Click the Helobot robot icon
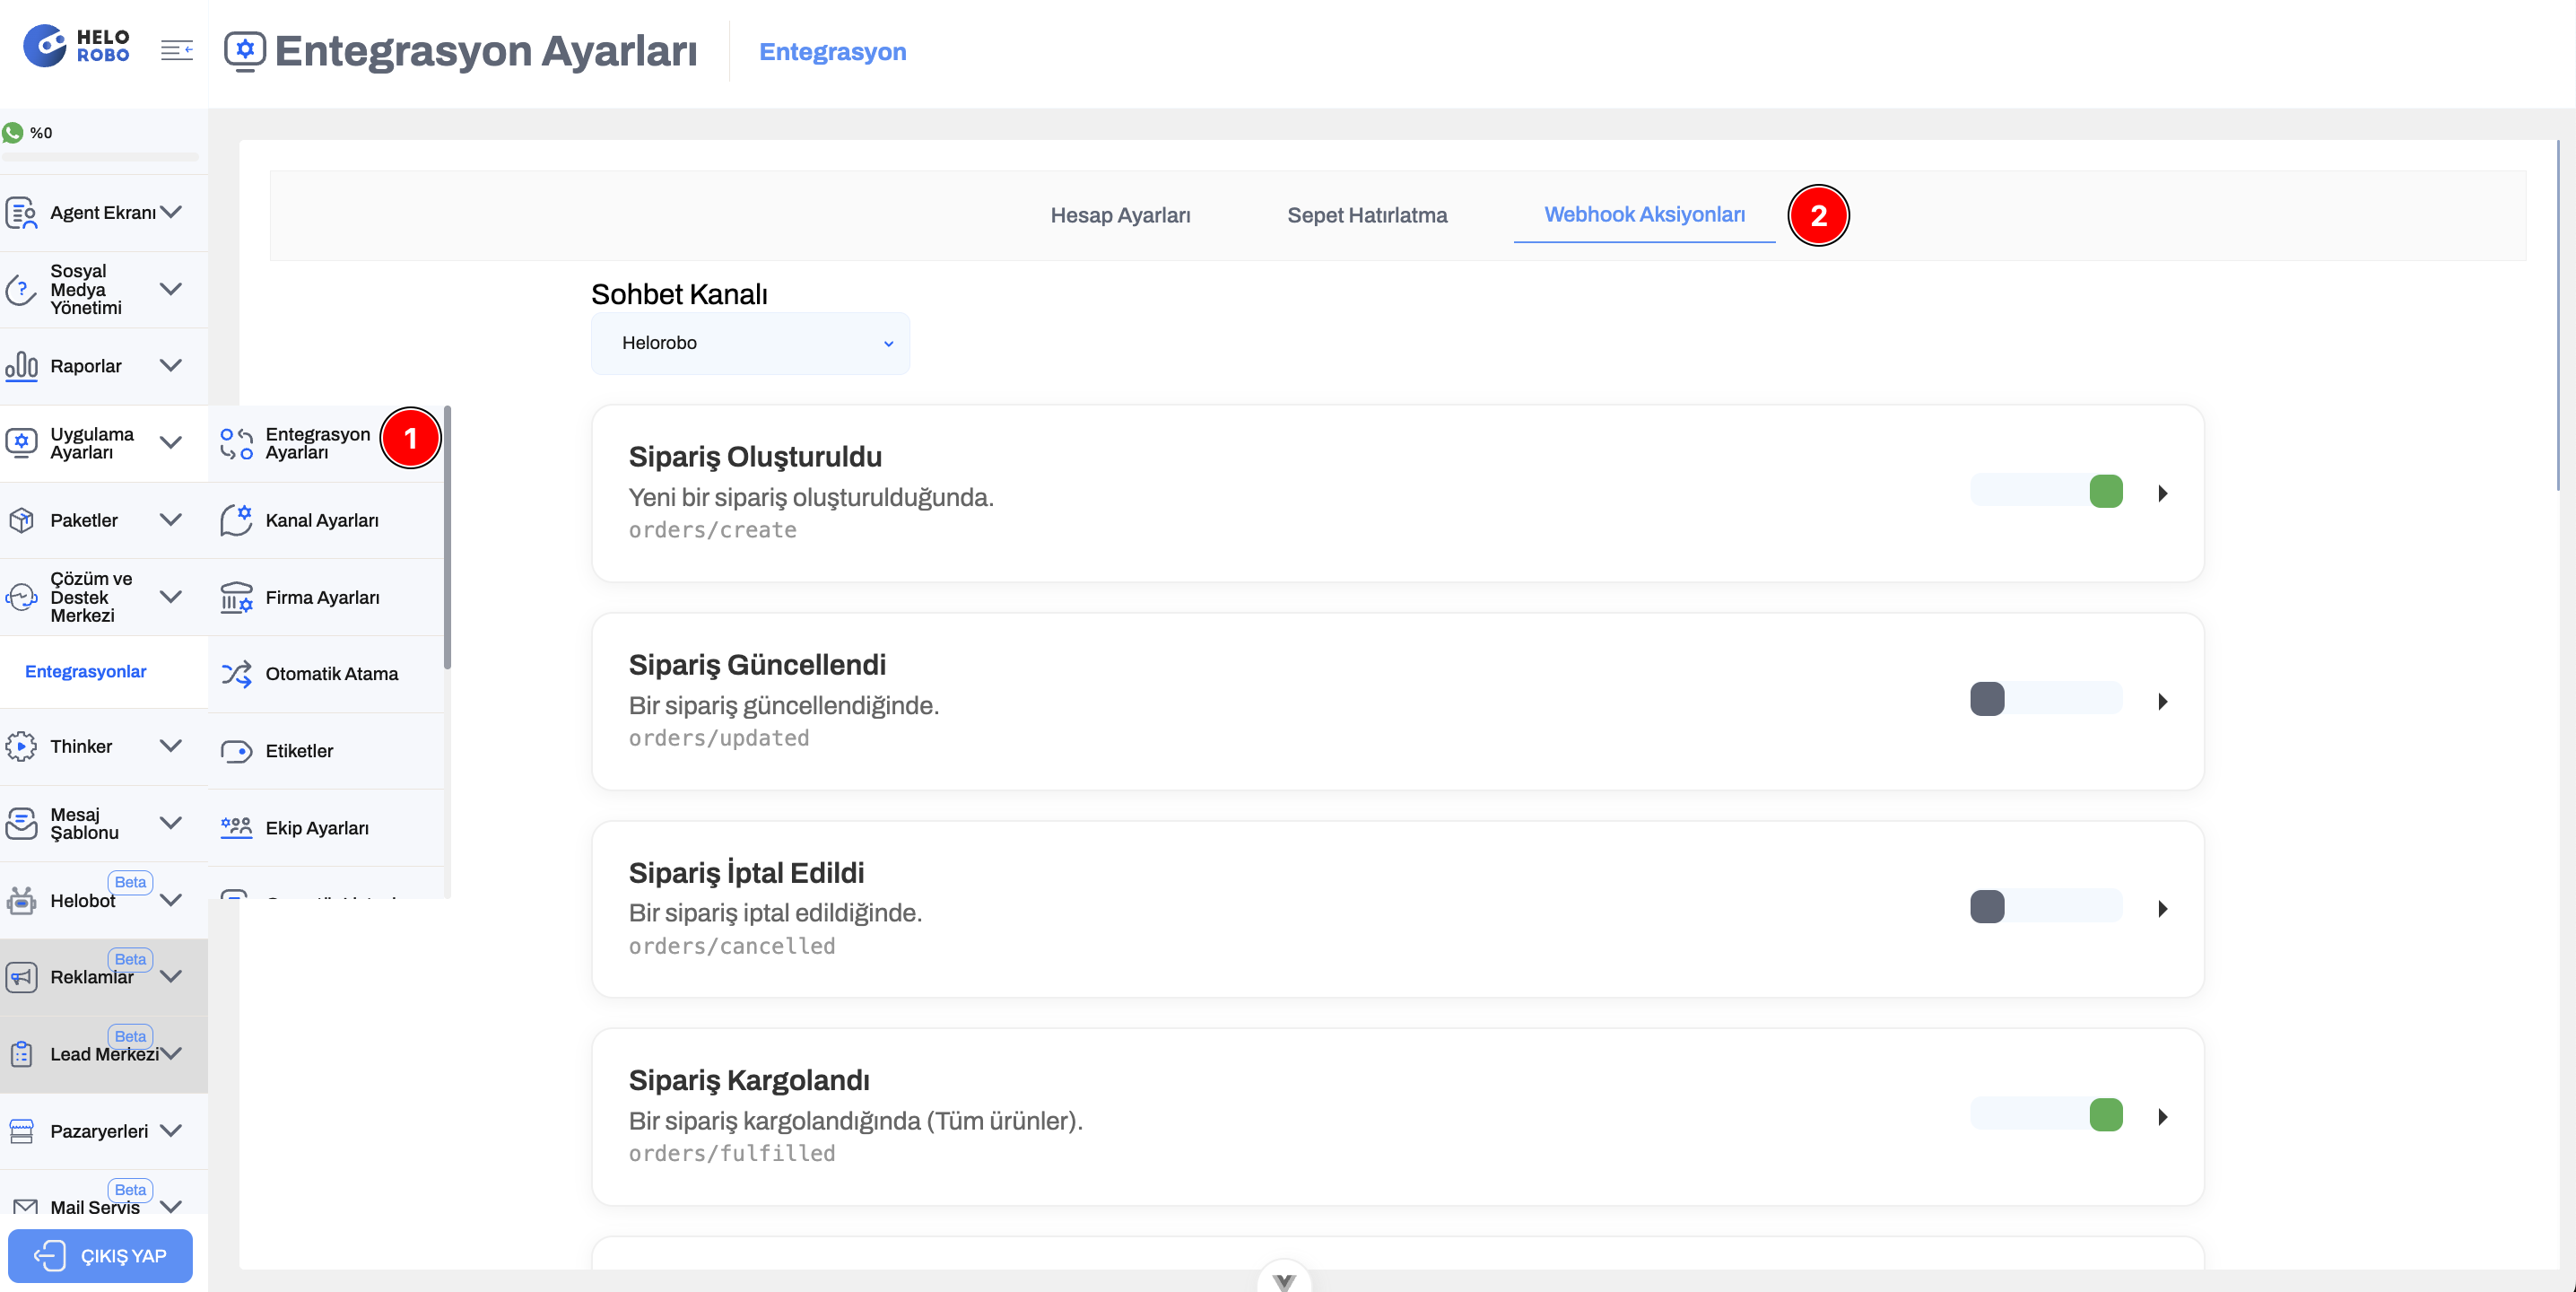The height and width of the screenshot is (1292, 2576). point(21,900)
